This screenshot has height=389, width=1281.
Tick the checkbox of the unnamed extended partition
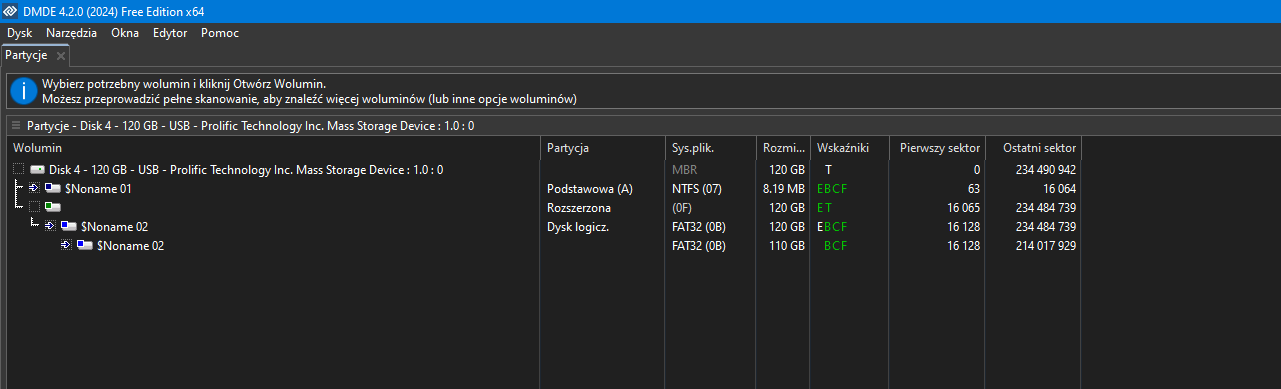[35, 207]
